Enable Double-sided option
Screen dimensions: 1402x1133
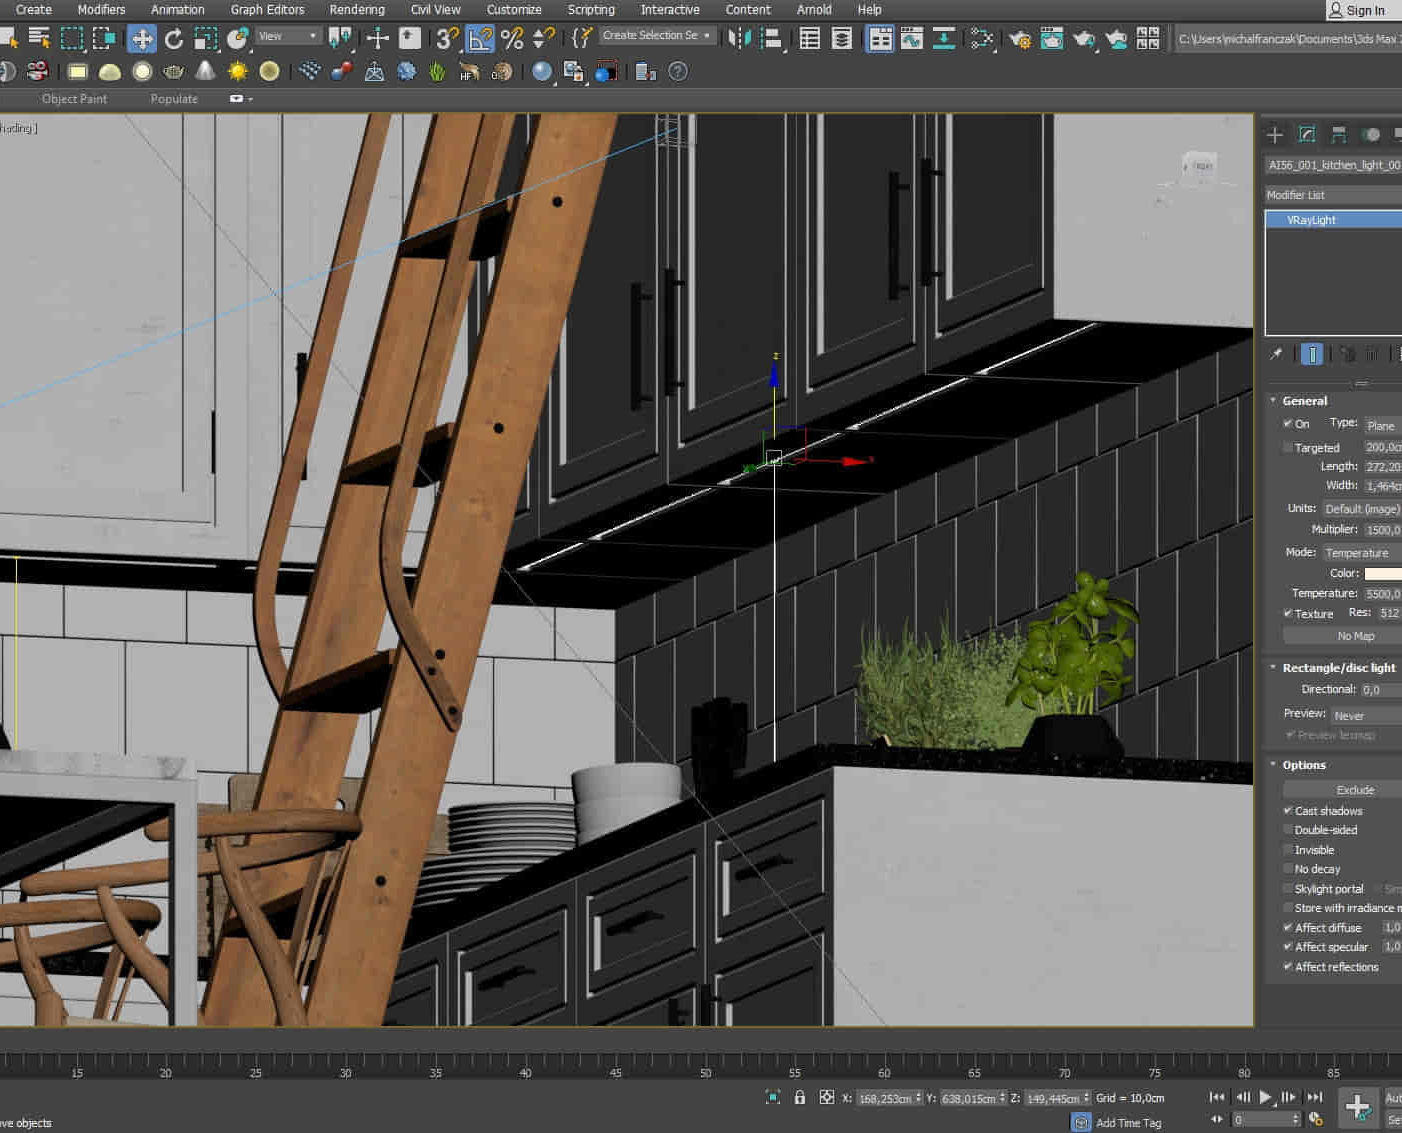[1288, 829]
